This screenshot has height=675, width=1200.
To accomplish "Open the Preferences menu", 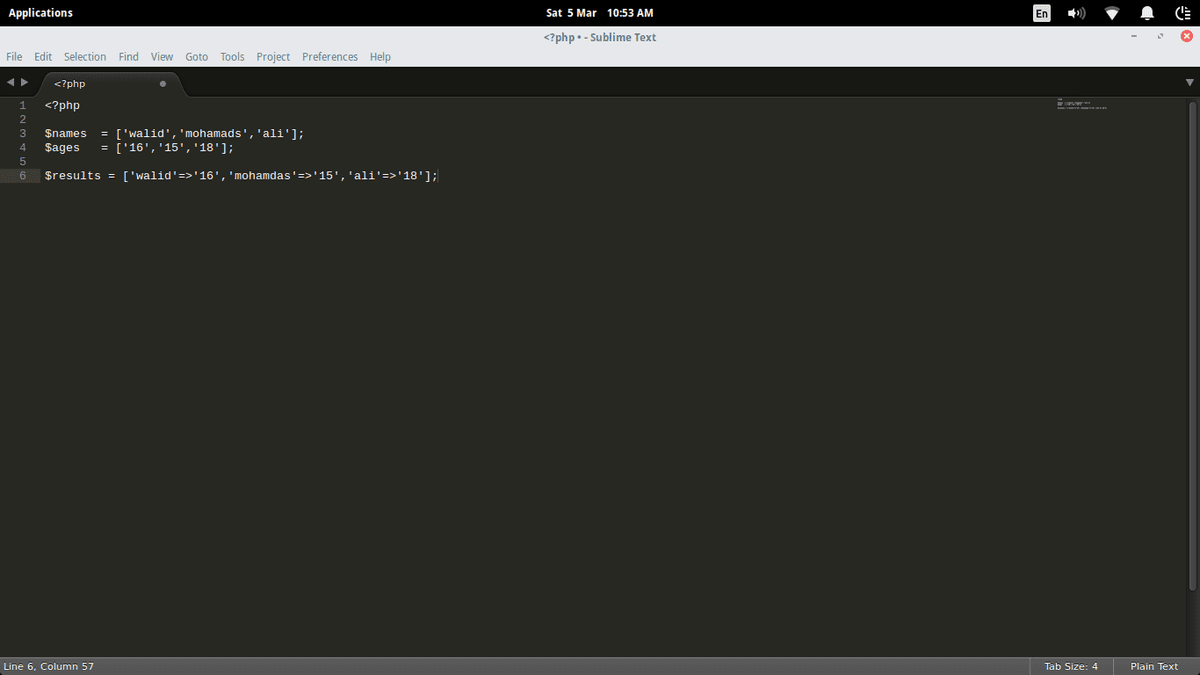I will coord(330,57).
